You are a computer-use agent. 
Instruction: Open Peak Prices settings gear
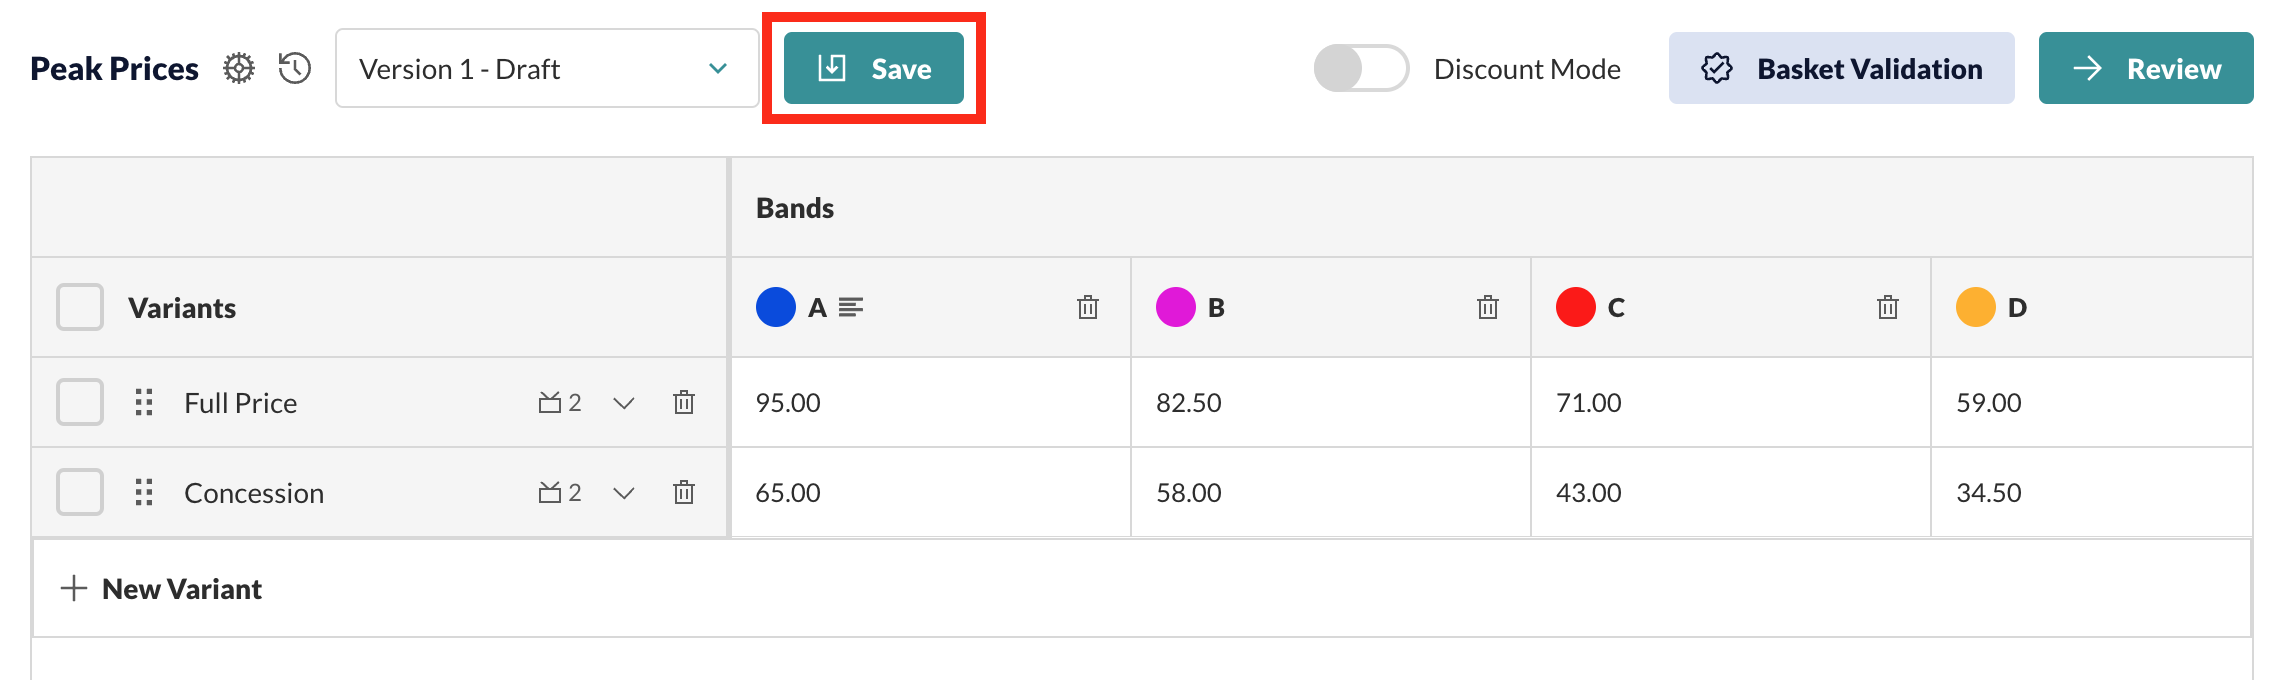click(x=239, y=68)
